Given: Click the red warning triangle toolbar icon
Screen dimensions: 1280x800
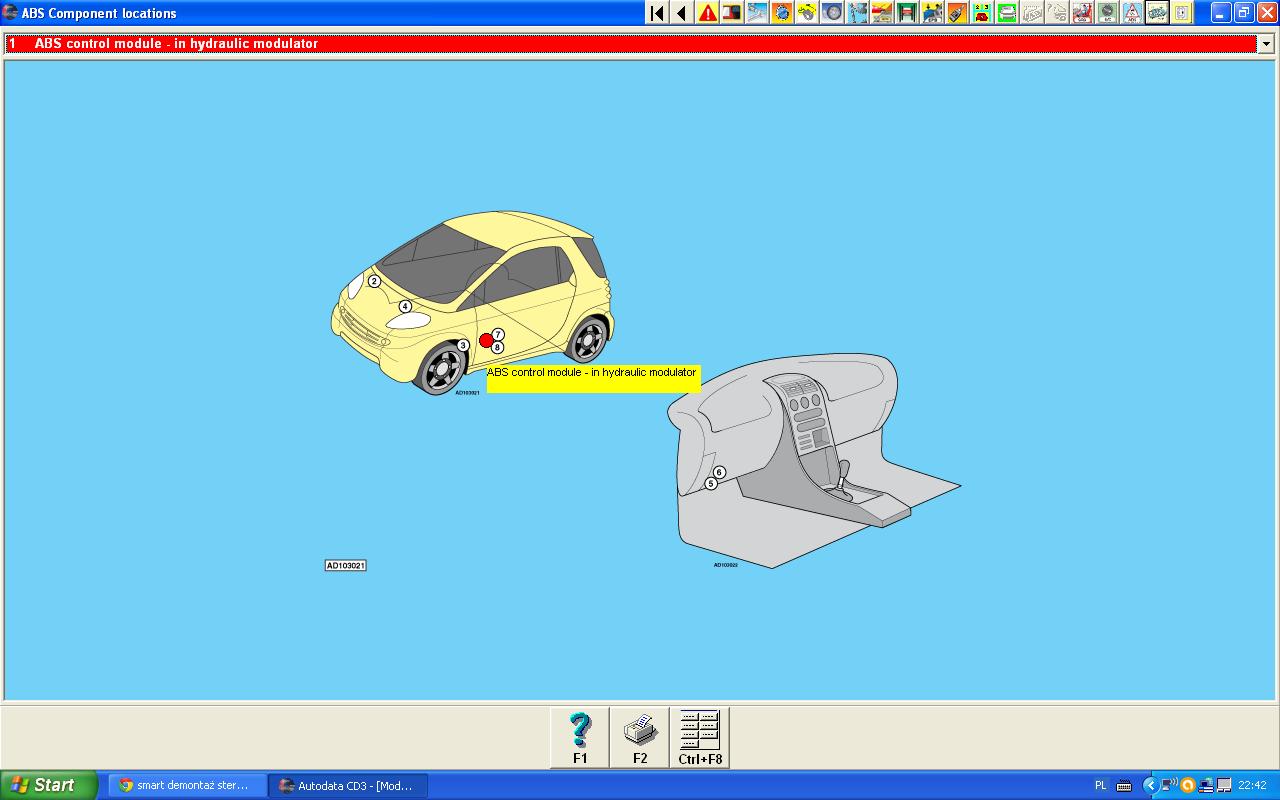Looking at the screenshot, I should [x=707, y=13].
